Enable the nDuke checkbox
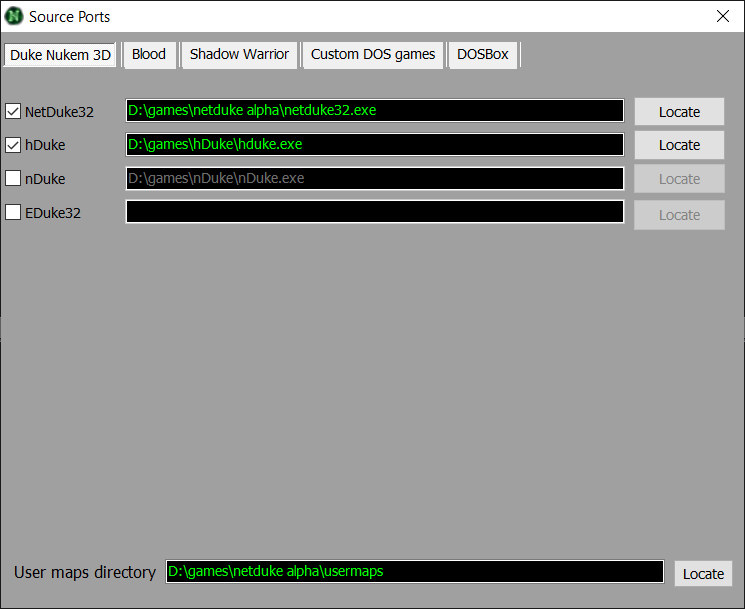 (x=13, y=179)
